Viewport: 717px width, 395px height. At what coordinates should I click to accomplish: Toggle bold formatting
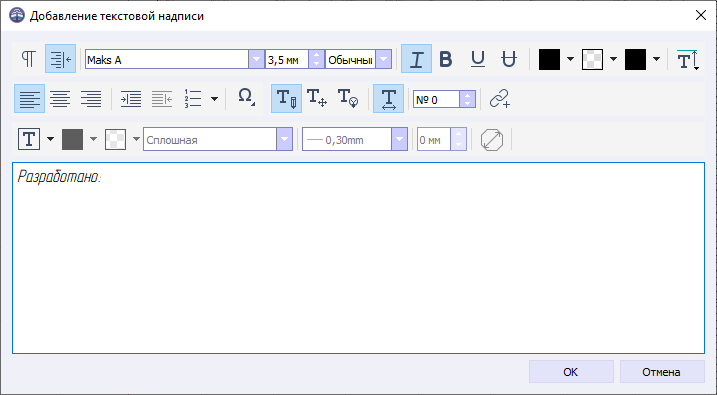point(446,59)
